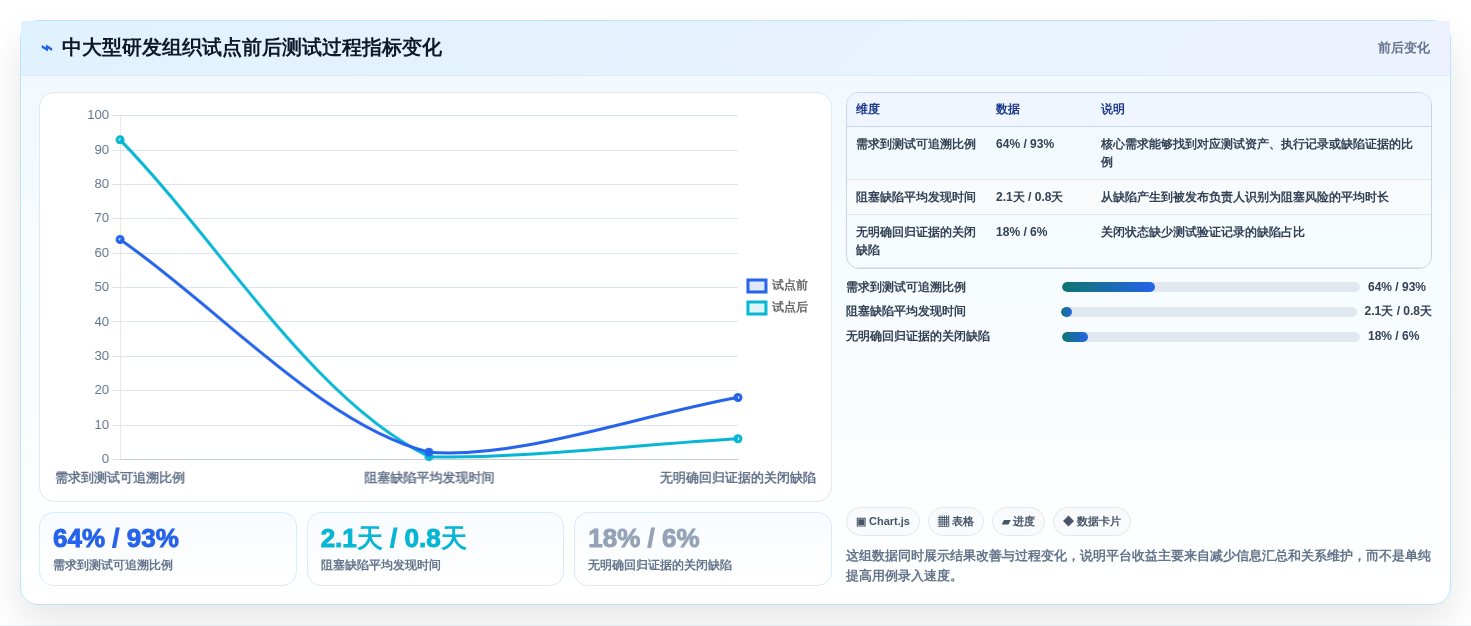
Task: Click x-axis label 无明确回归证据的关闭缺陷
Action: point(738,478)
